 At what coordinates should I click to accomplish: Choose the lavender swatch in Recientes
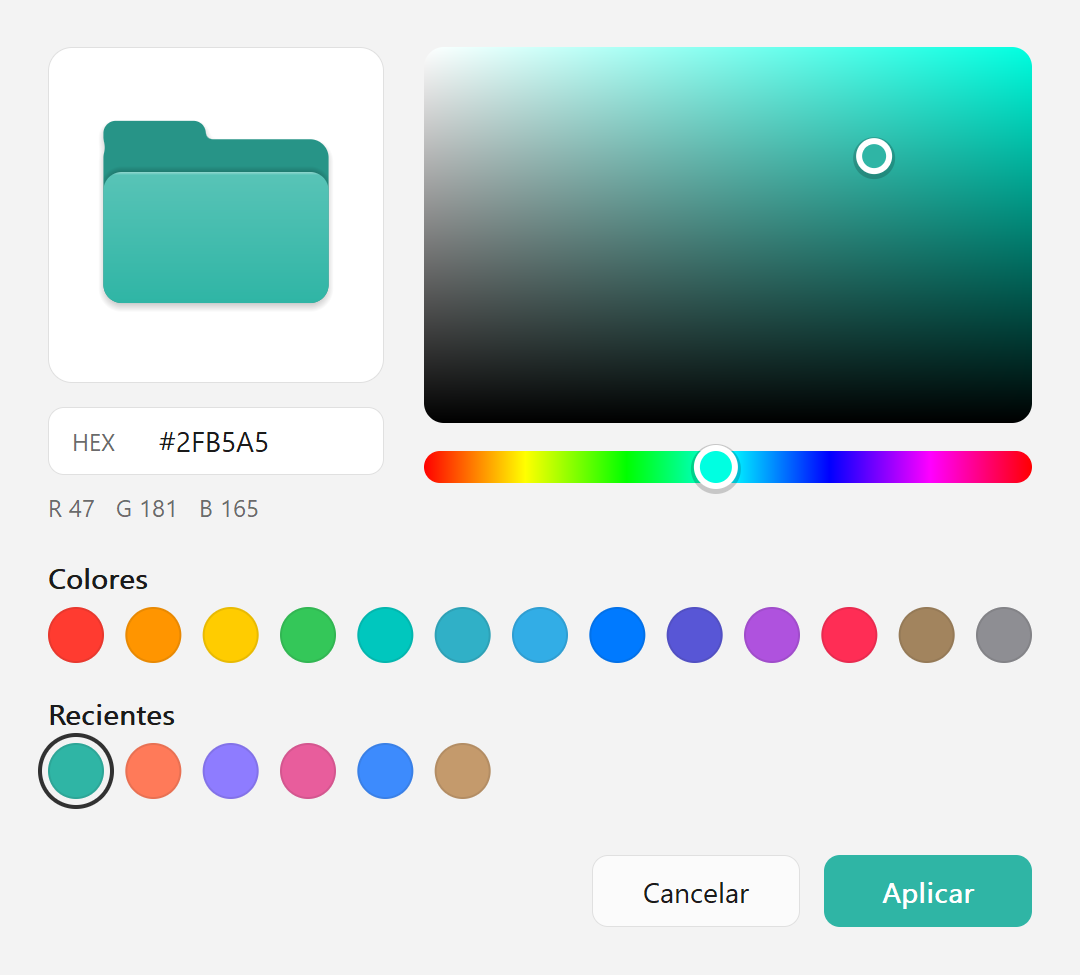point(231,770)
